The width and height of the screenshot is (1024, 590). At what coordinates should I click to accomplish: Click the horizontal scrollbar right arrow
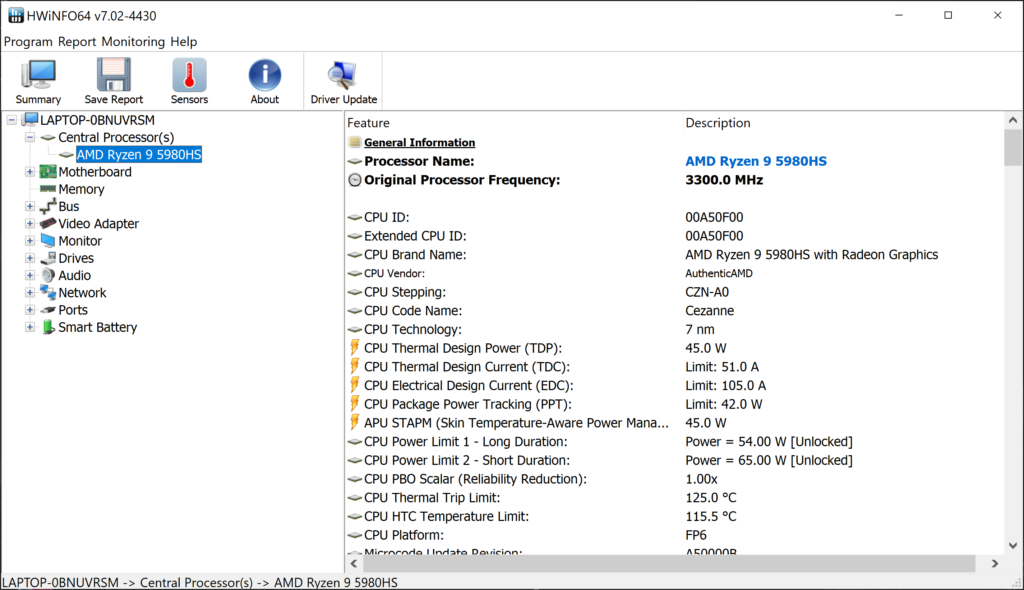(x=995, y=563)
